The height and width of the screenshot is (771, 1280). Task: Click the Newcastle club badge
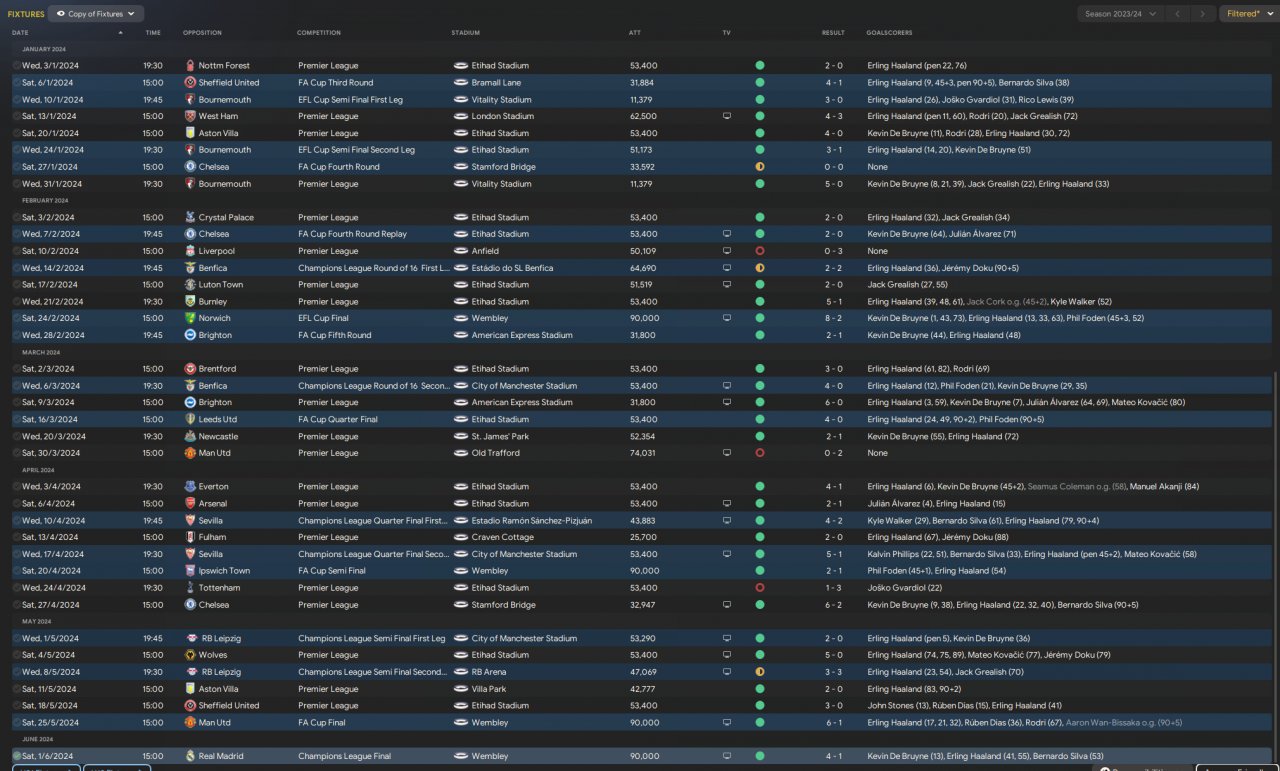[x=190, y=436]
